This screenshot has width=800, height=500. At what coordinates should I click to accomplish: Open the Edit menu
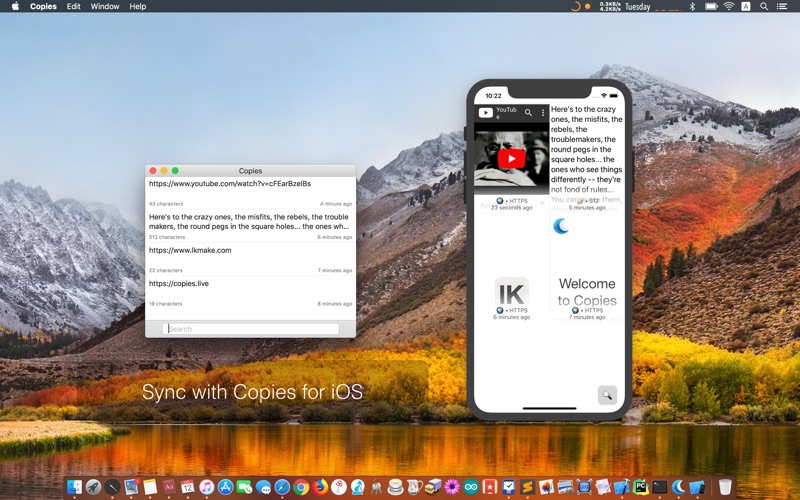[73, 6]
